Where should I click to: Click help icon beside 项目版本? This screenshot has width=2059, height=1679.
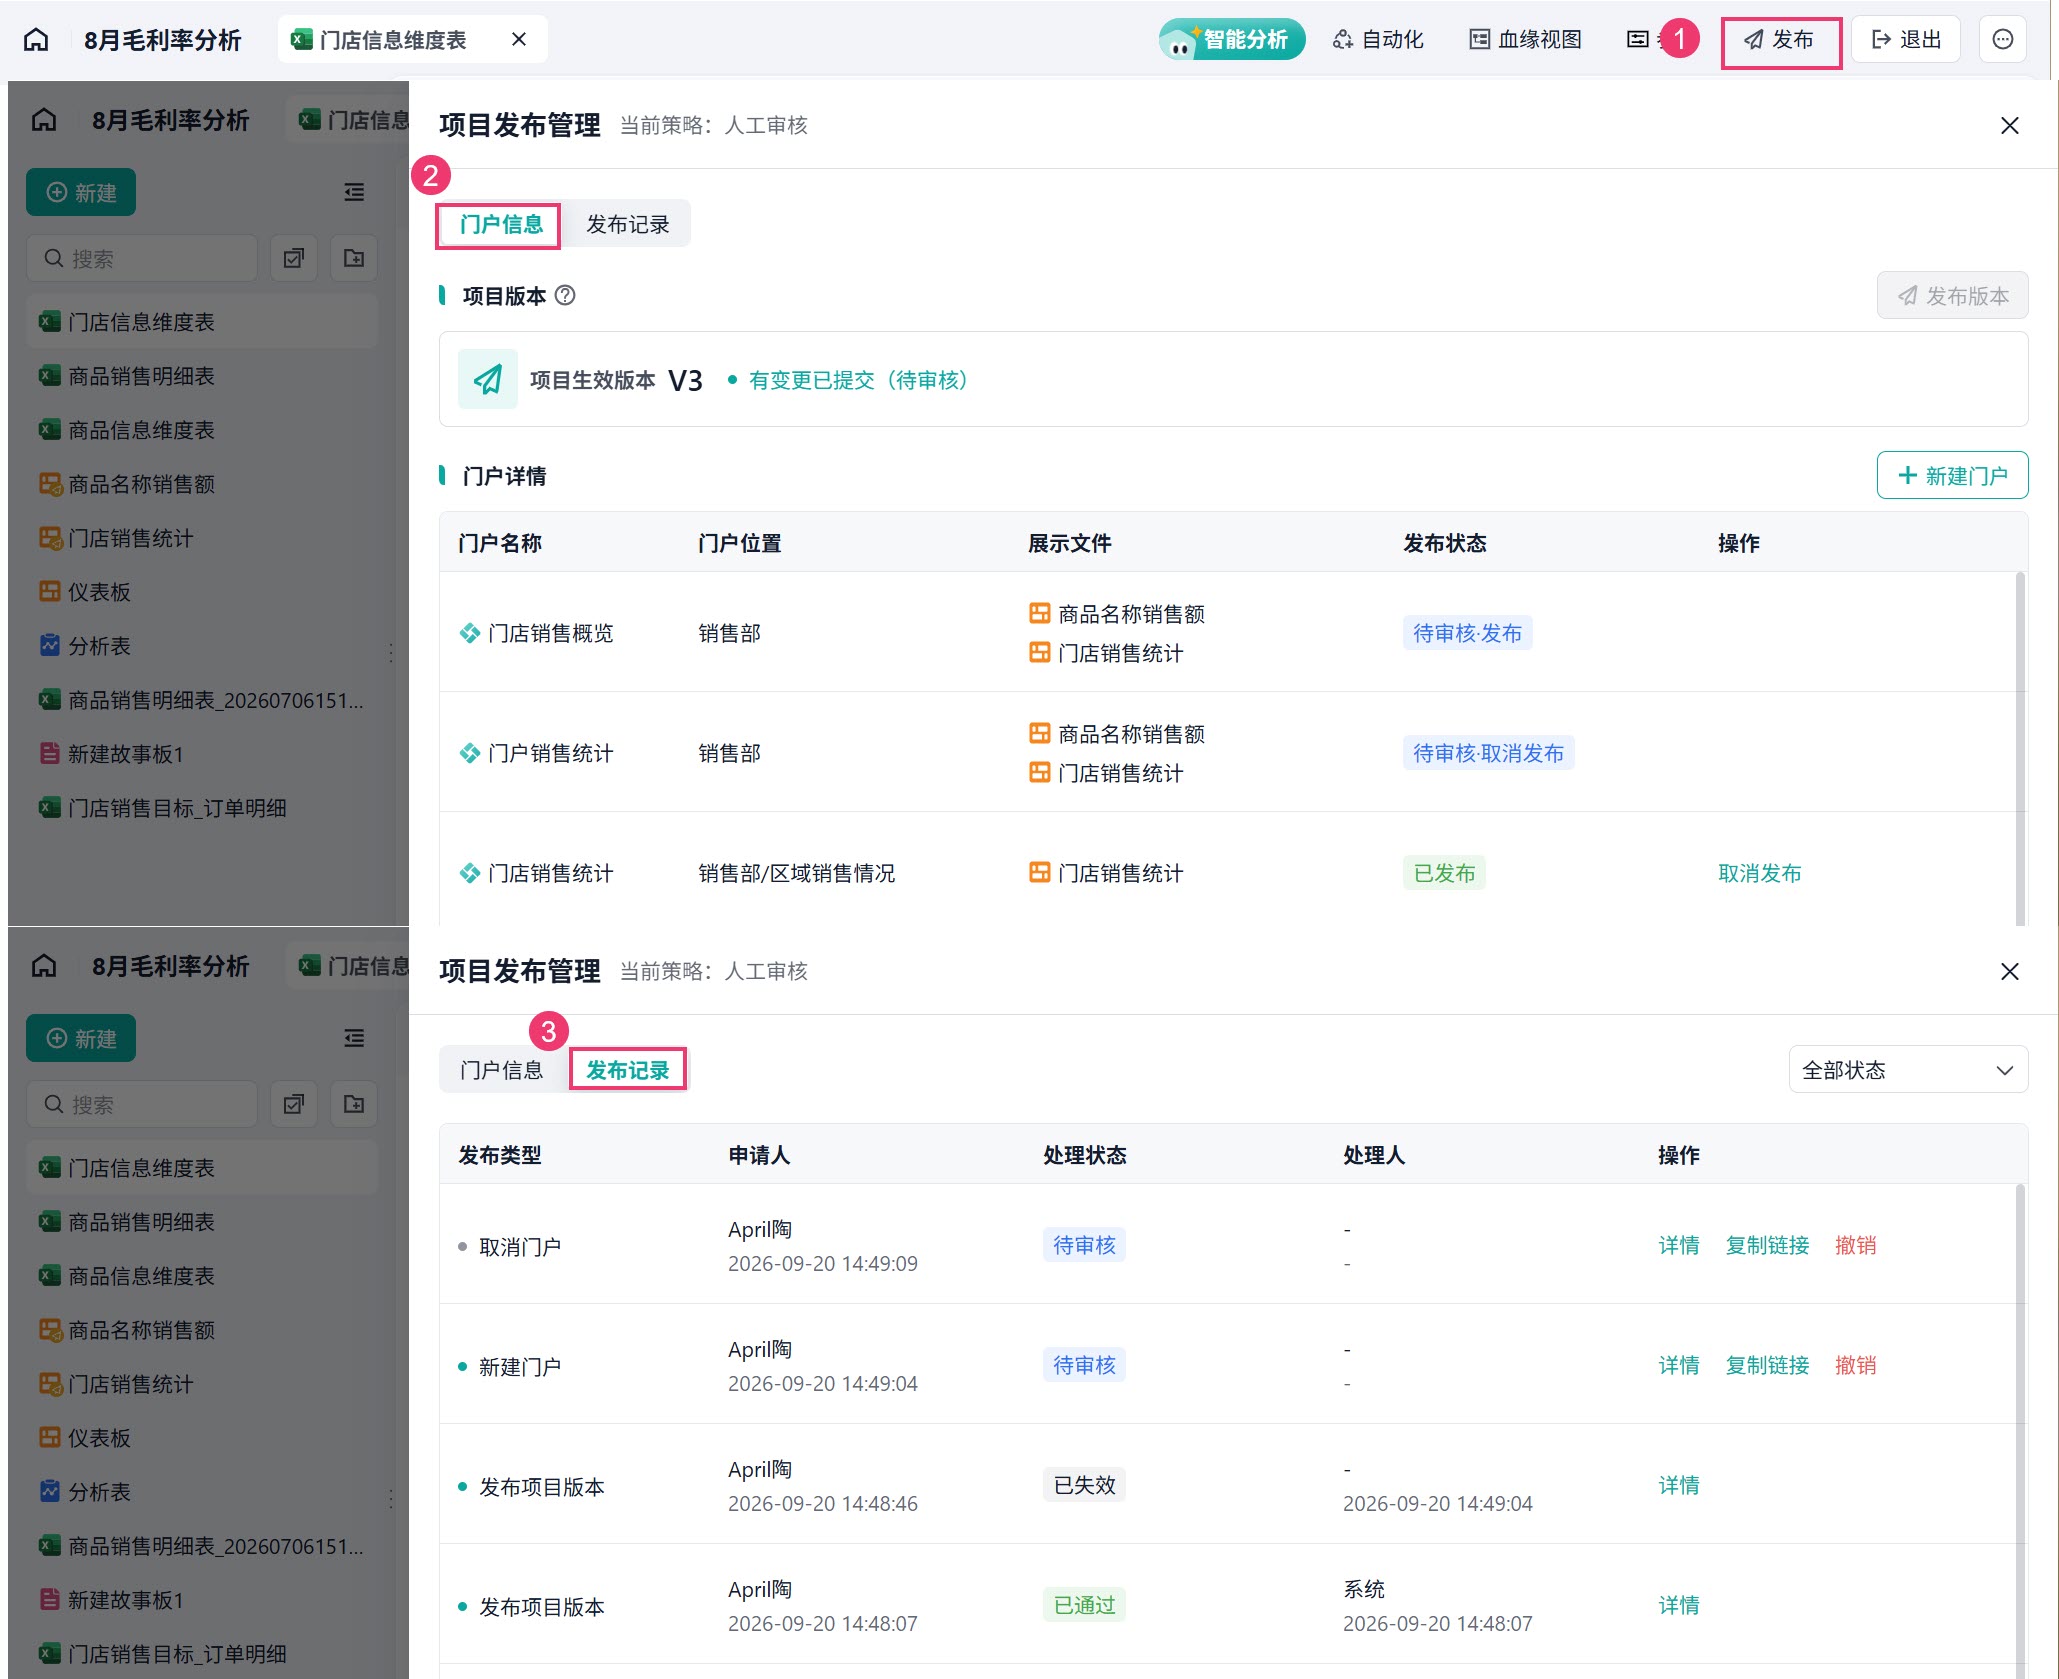(565, 295)
